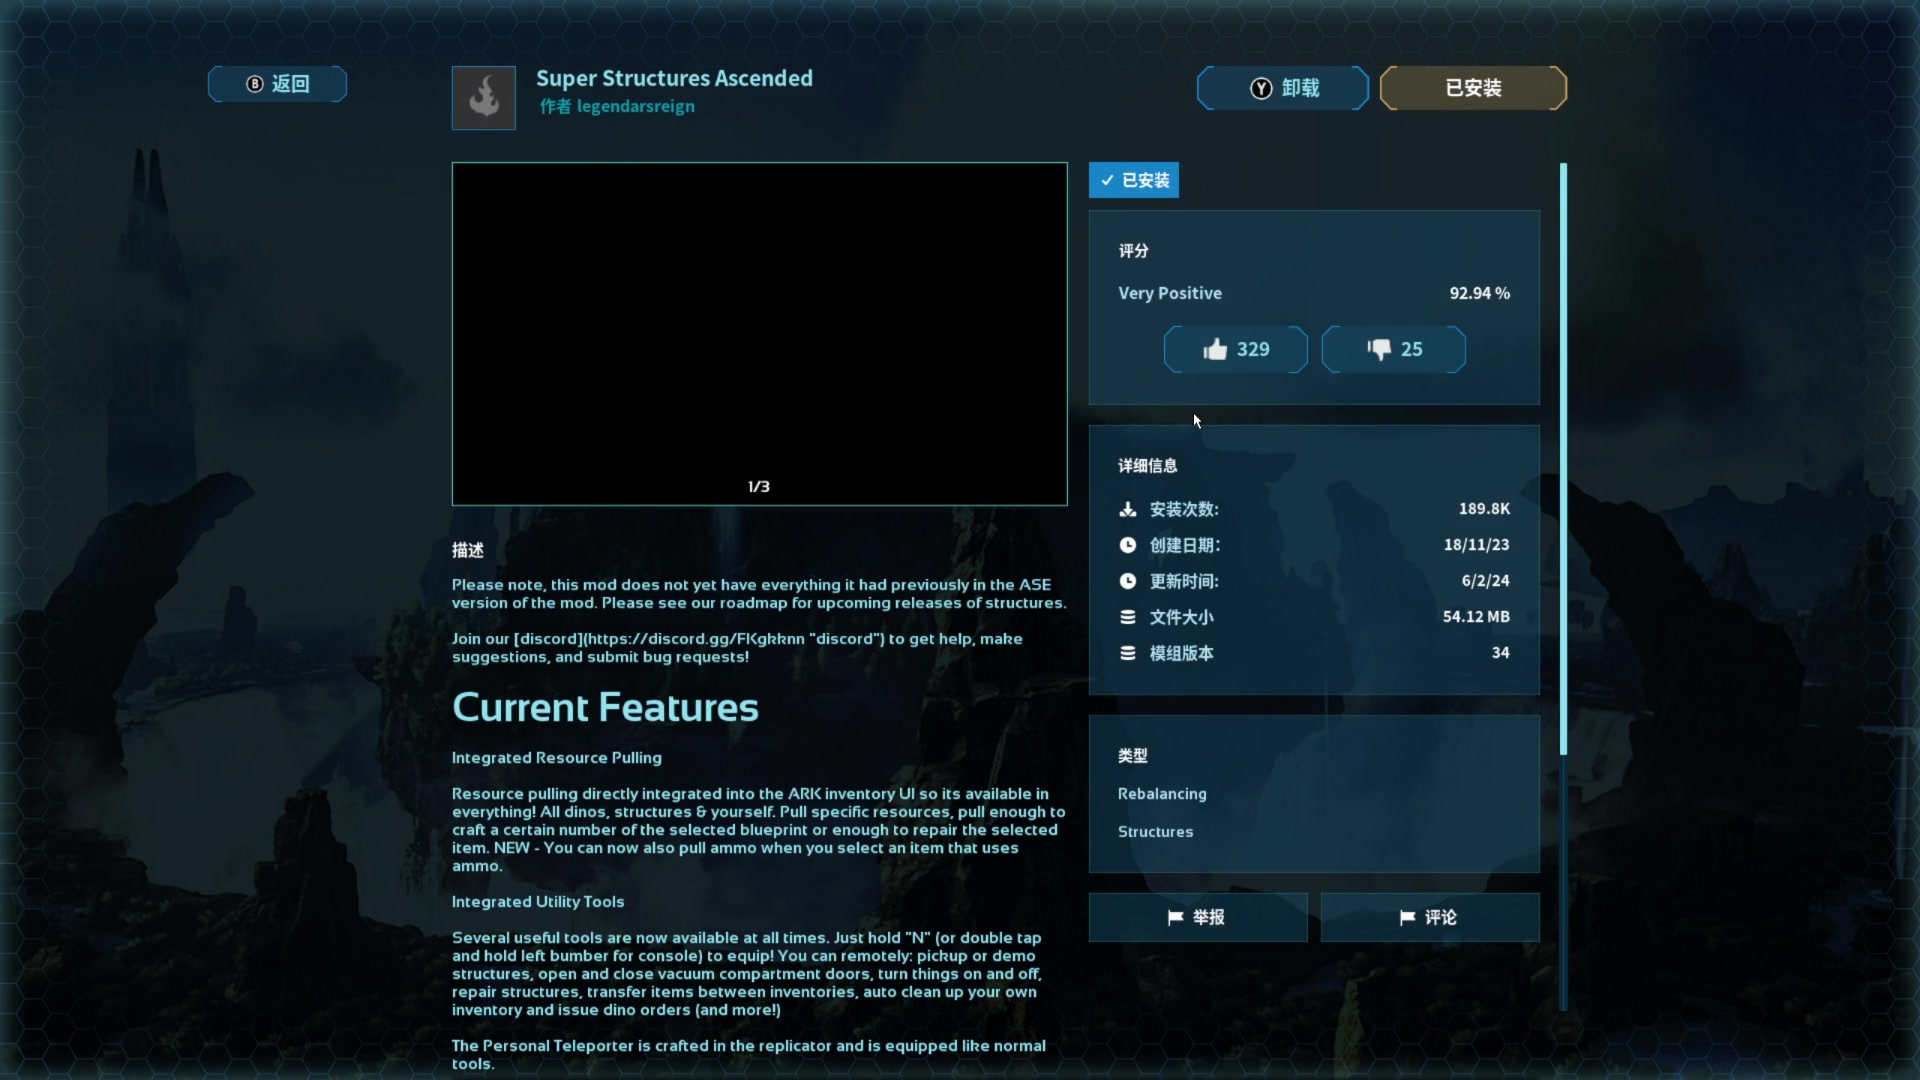Click the 92.94 % rating value
The image size is (1920, 1080).
1480,293
